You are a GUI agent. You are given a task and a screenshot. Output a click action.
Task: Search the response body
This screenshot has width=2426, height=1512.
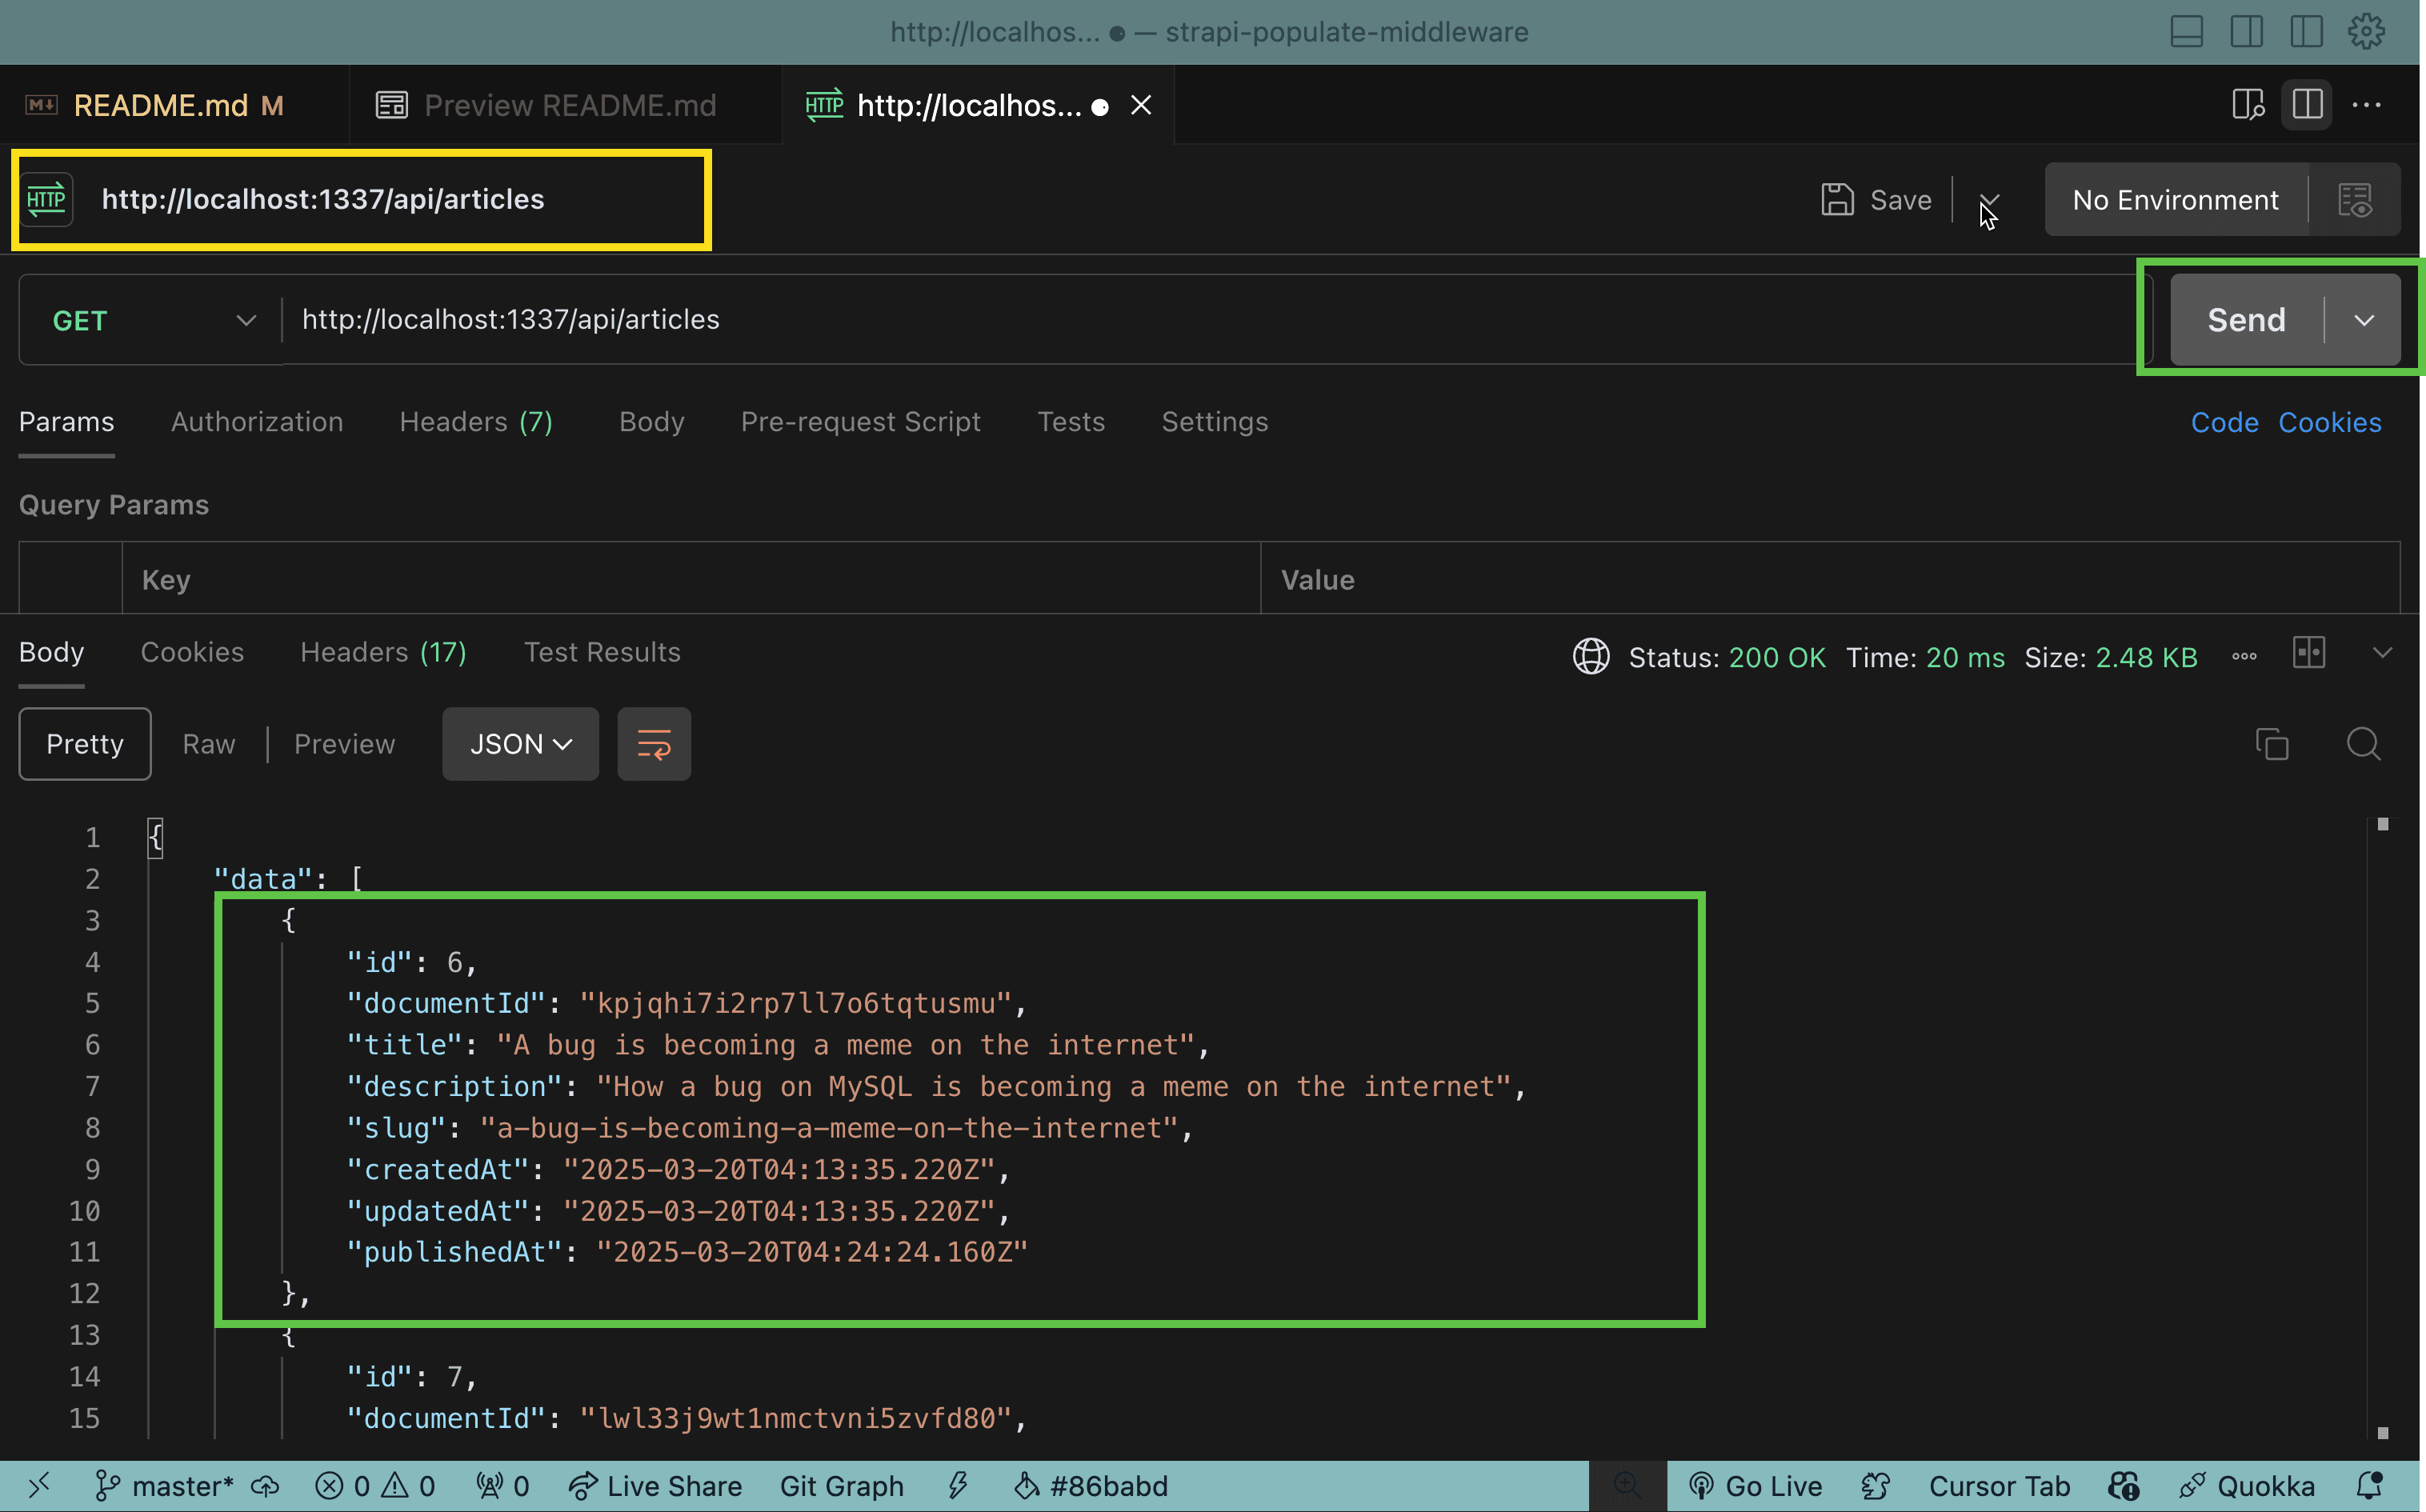[2364, 744]
